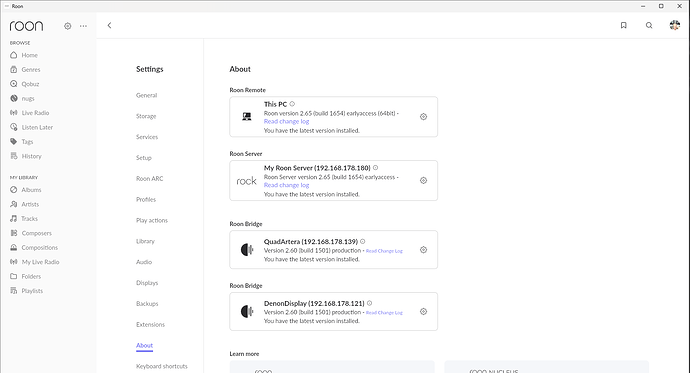This screenshot has height=373, width=690.
Task: Click DenonDisplay (192.168.178.121) title text
Action: [314, 303]
